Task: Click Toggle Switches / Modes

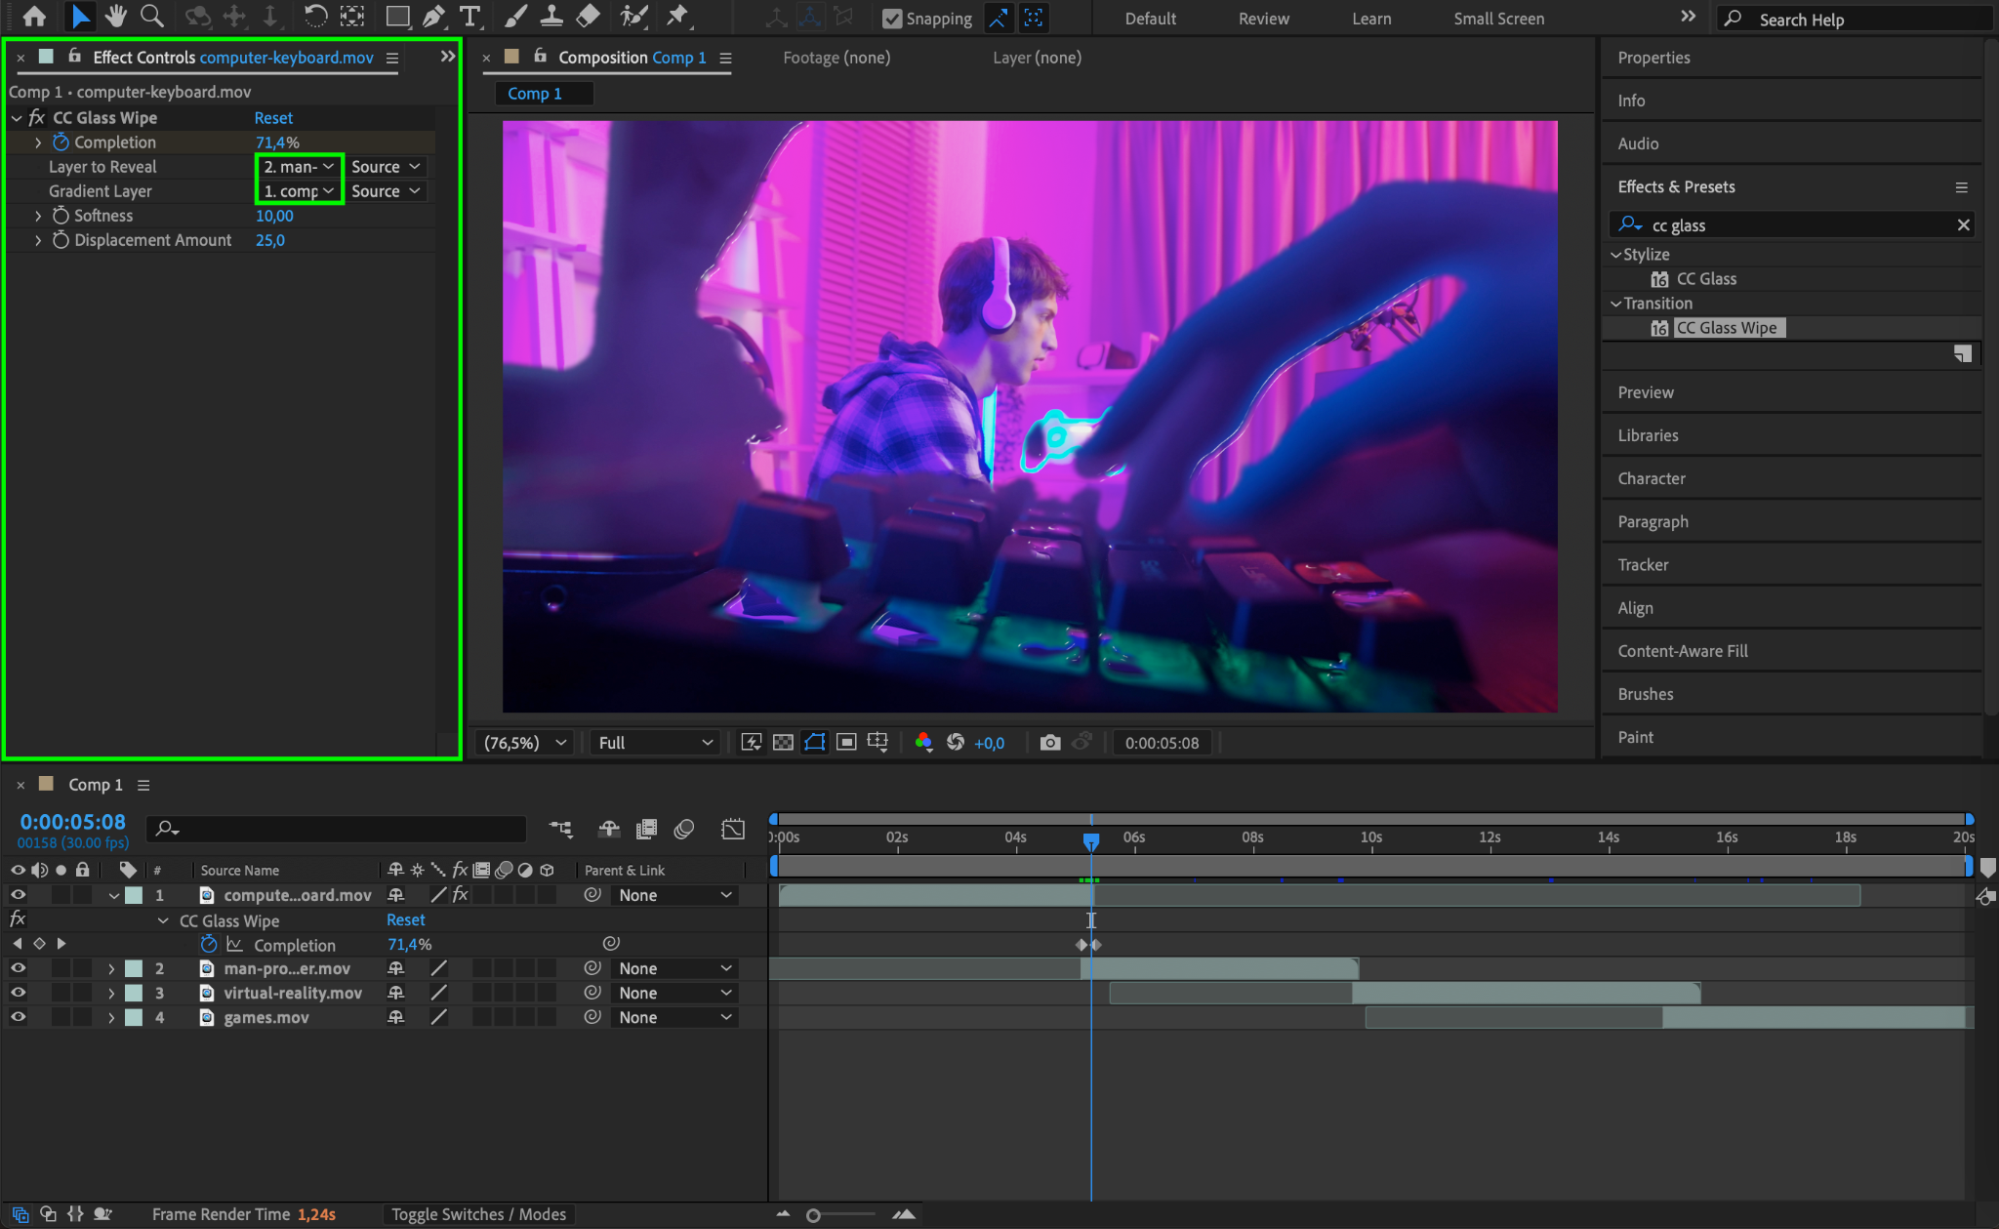Action: (478, 1214)
